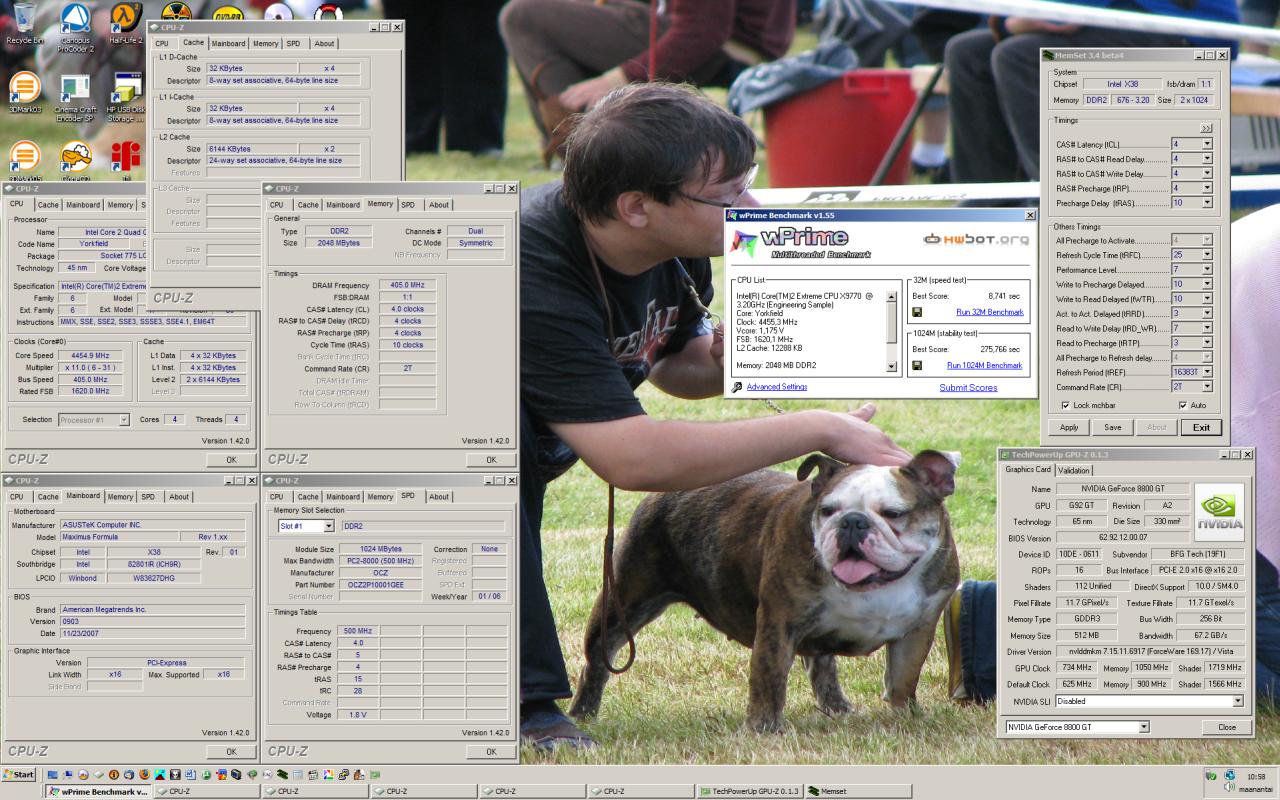Click the orange info icon in quick launch

(113, 775)
